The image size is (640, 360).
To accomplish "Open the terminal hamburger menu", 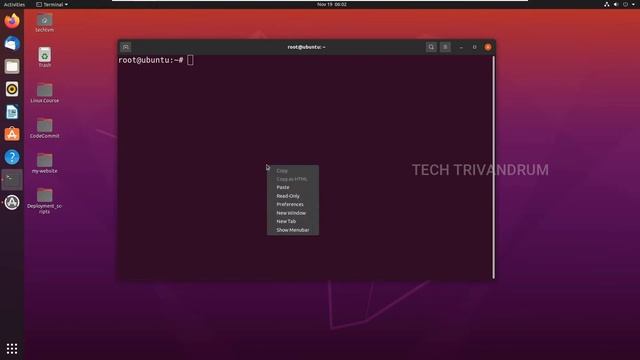I will click(x=445, y=47).
